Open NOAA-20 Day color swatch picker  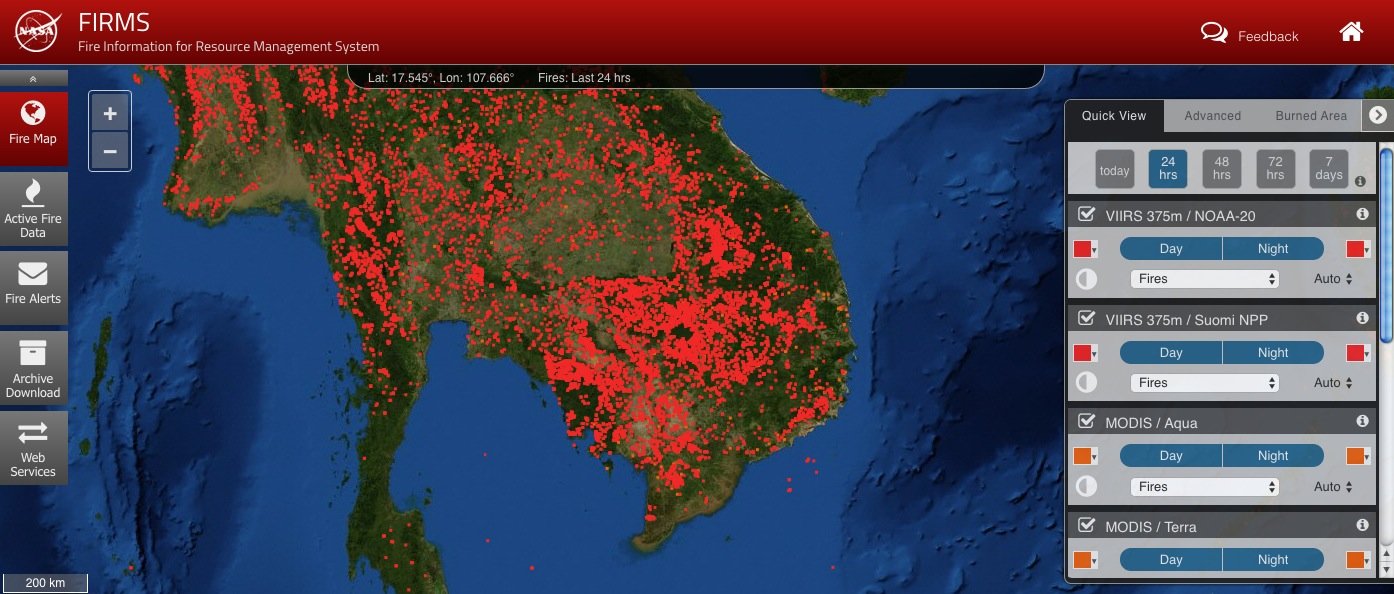click(x=1085, y=249)
